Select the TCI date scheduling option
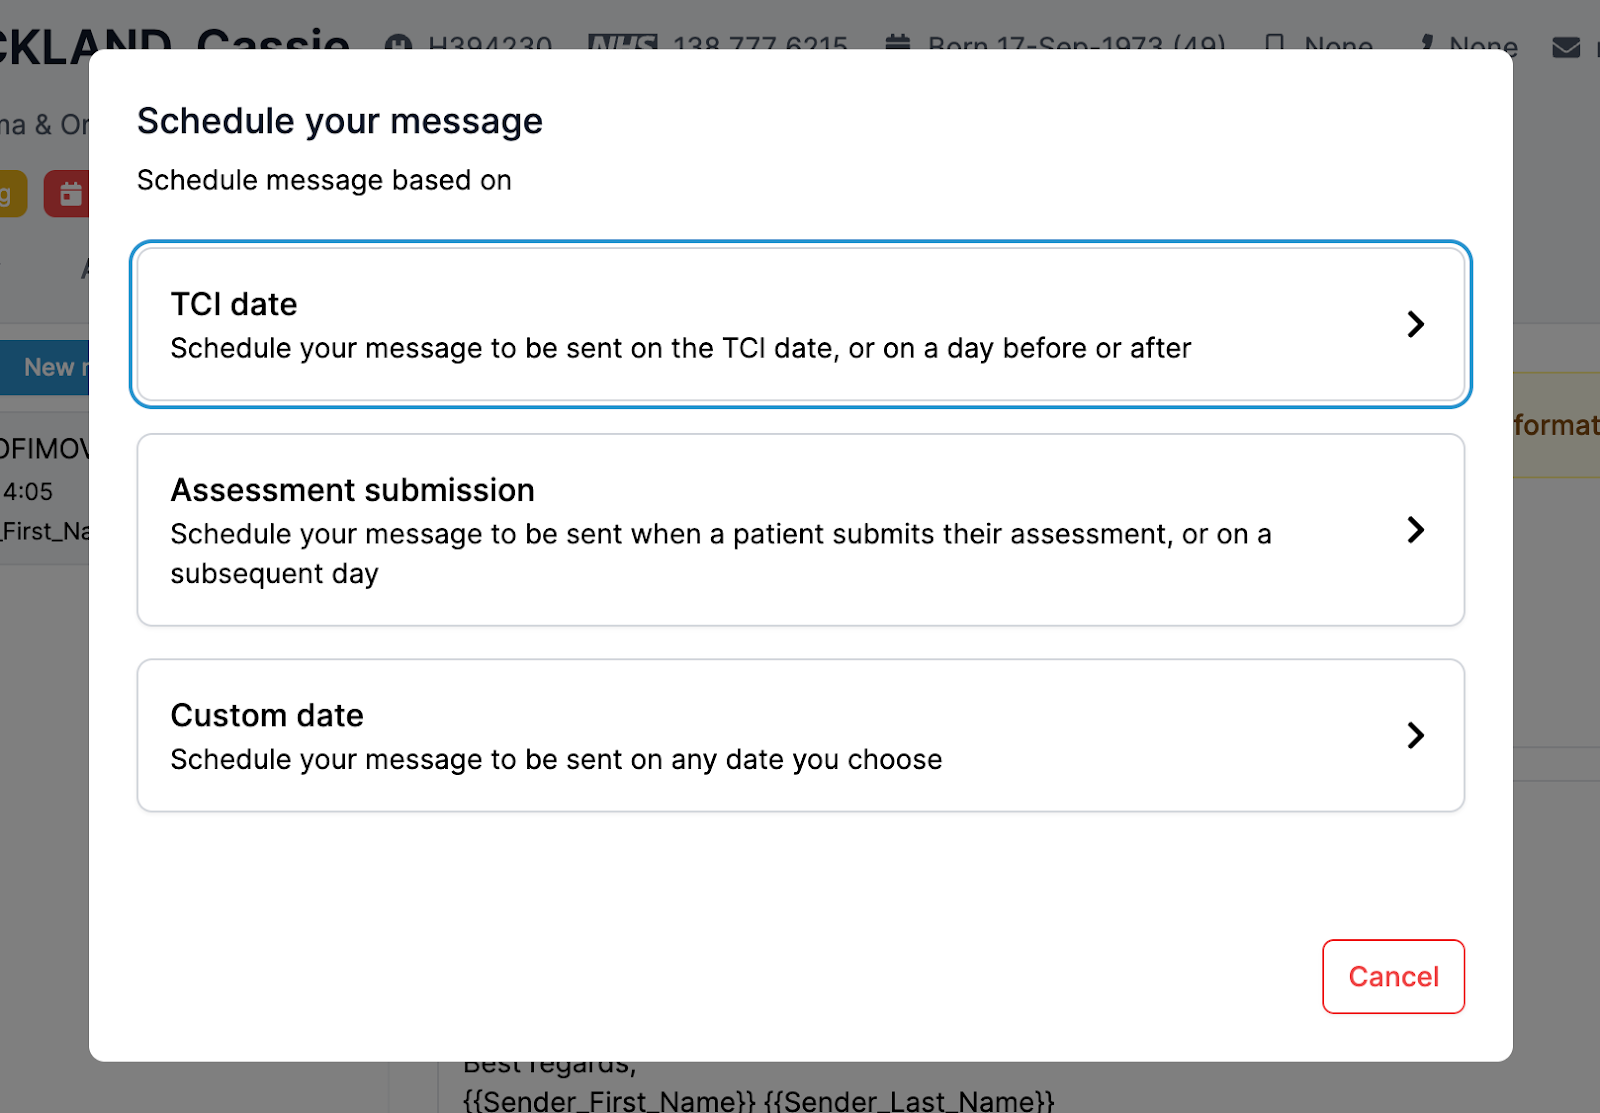Screen dimensions: 1600x1113 point(680,325)
